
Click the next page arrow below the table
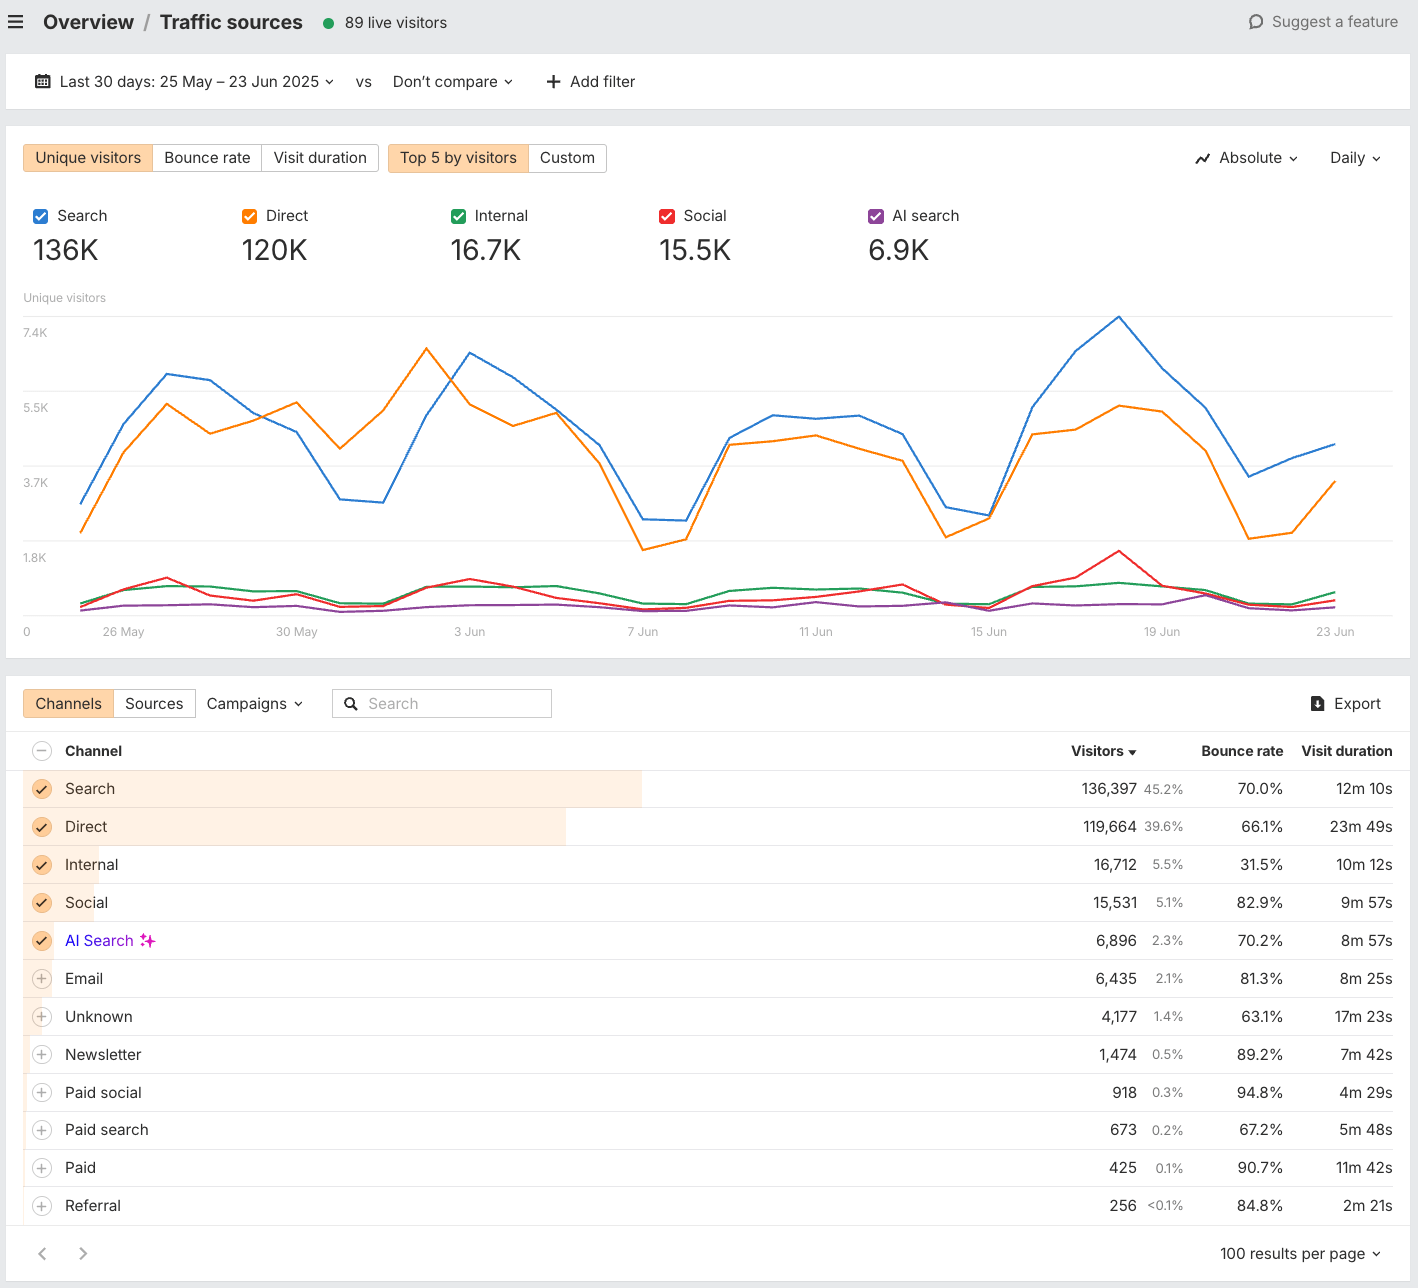click(x=83, y=1253)
